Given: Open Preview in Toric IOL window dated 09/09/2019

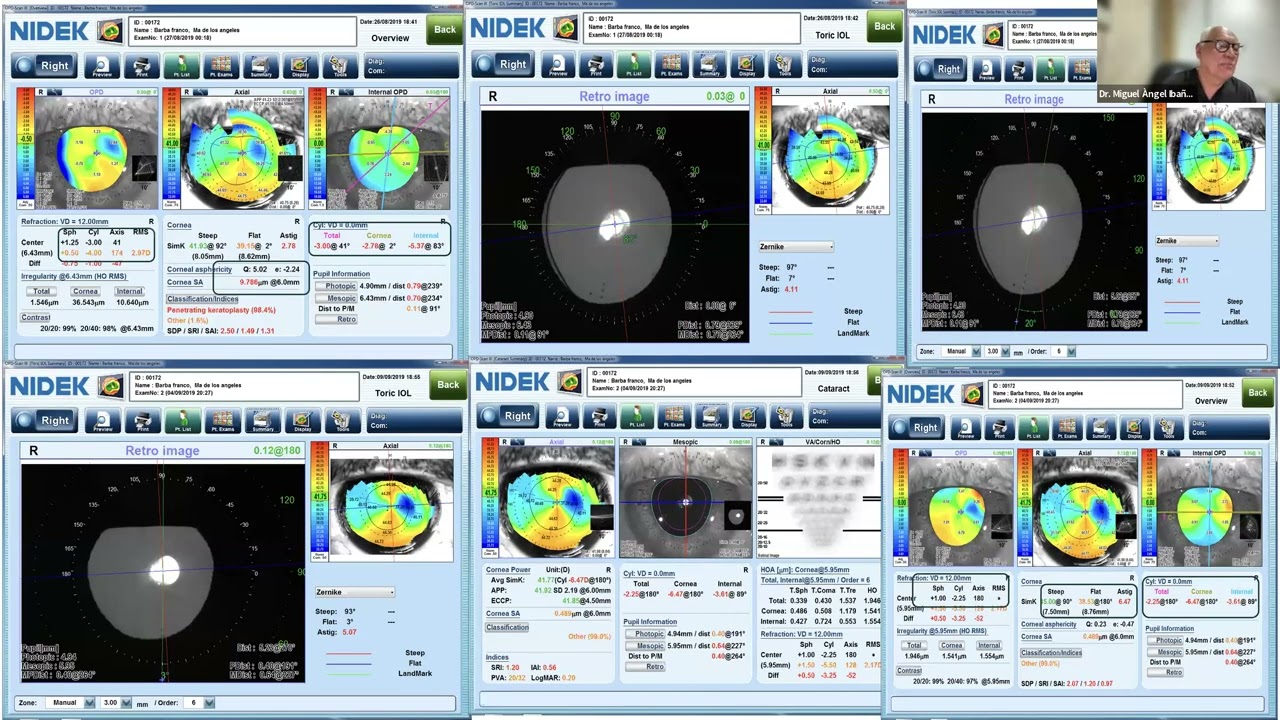Looking at the screenshot, I should [x=103, y=421].
